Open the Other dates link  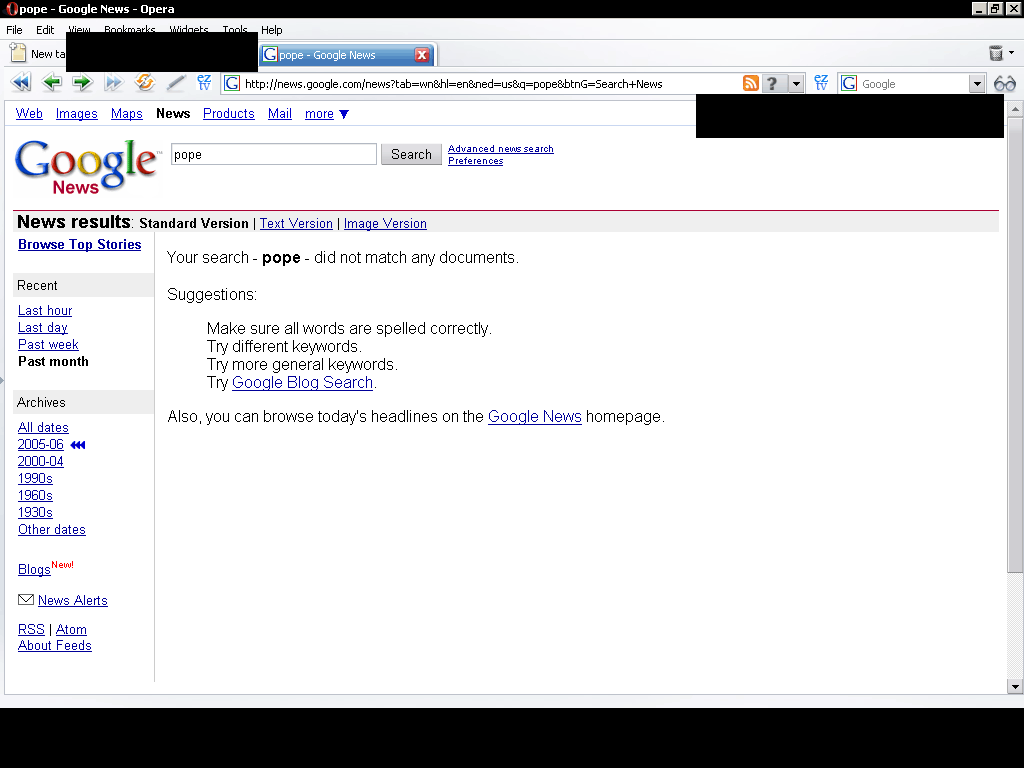[x=52, y=529]
